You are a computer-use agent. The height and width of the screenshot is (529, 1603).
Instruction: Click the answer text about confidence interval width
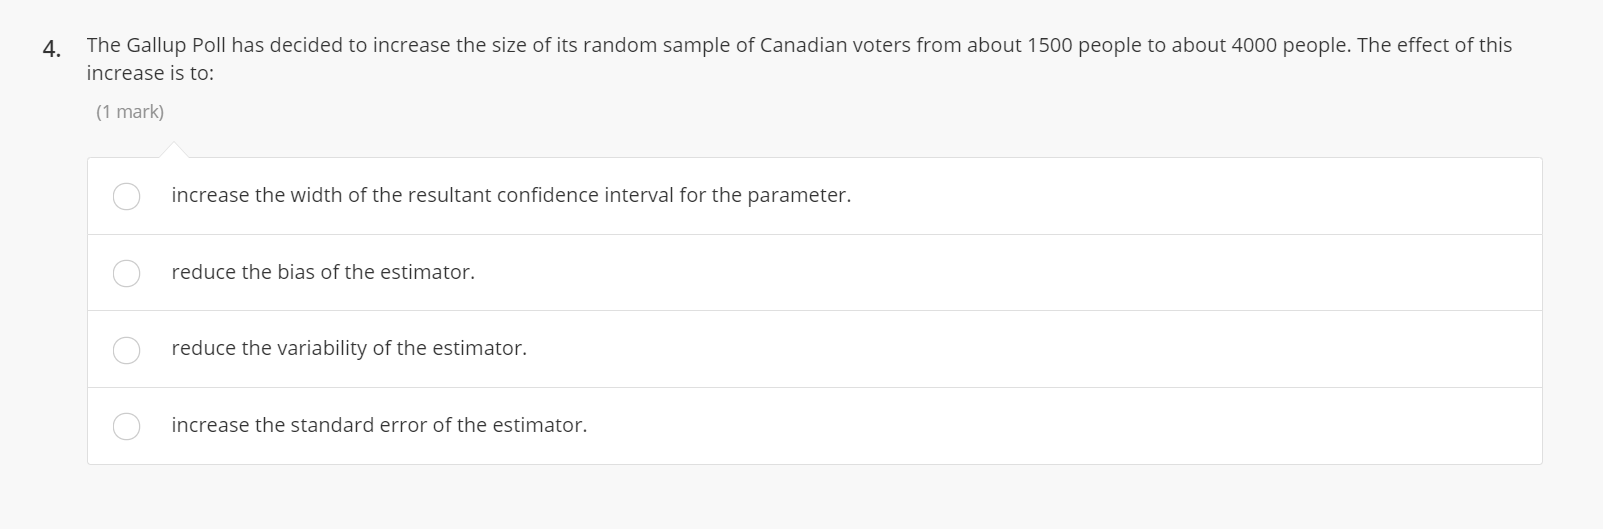point(510,196)
